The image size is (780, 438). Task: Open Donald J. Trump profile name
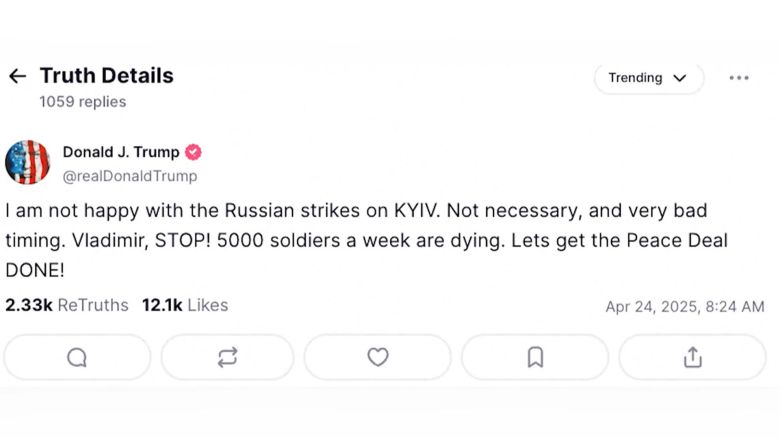coord(121,152)
